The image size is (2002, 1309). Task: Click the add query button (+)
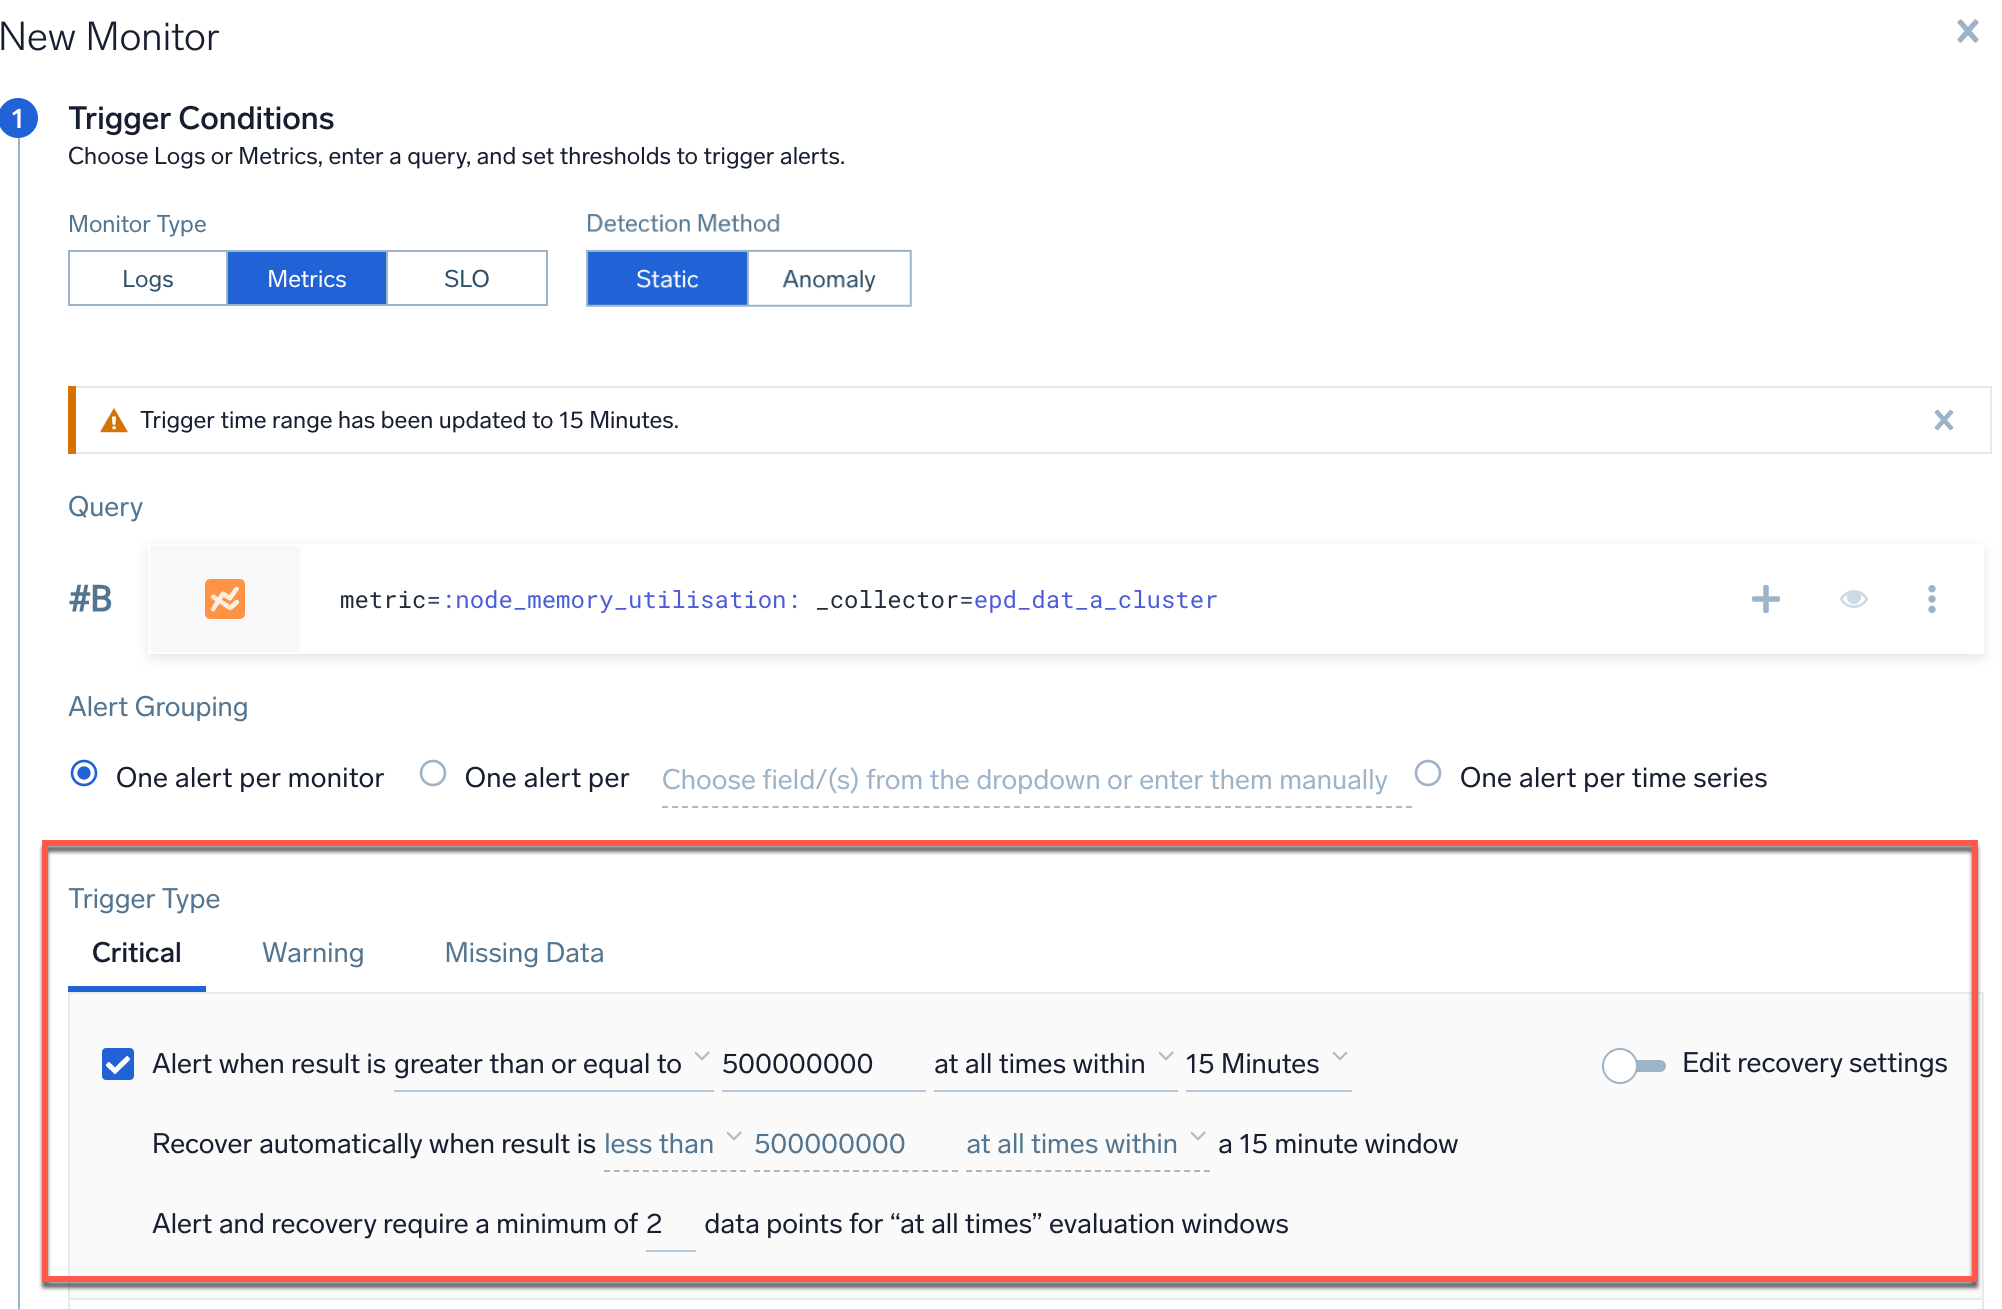[x=1765, y=599]
